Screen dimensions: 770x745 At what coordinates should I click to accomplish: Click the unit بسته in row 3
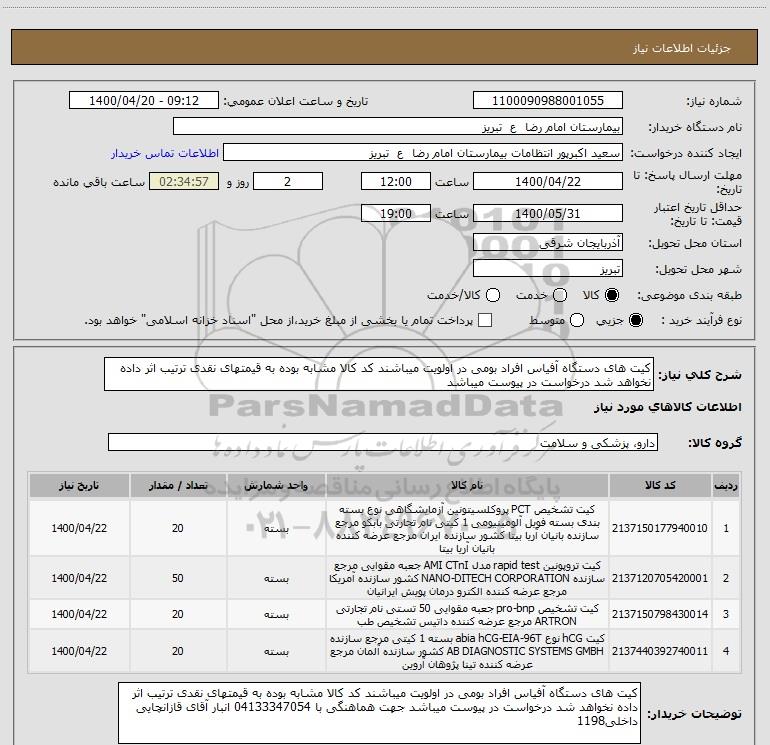click(x=276, y=614)
